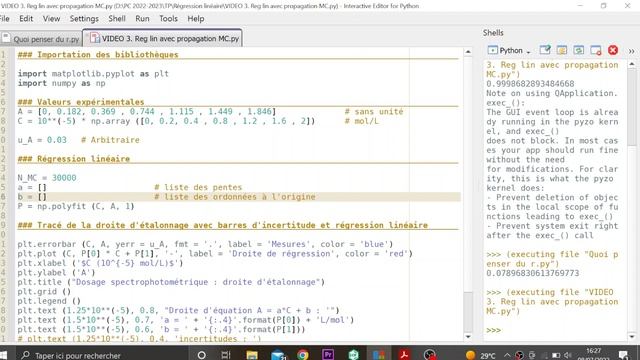Click the 'import numpy as np' line
The width and height of the screenshot is (640, 360).
point(61,83)
